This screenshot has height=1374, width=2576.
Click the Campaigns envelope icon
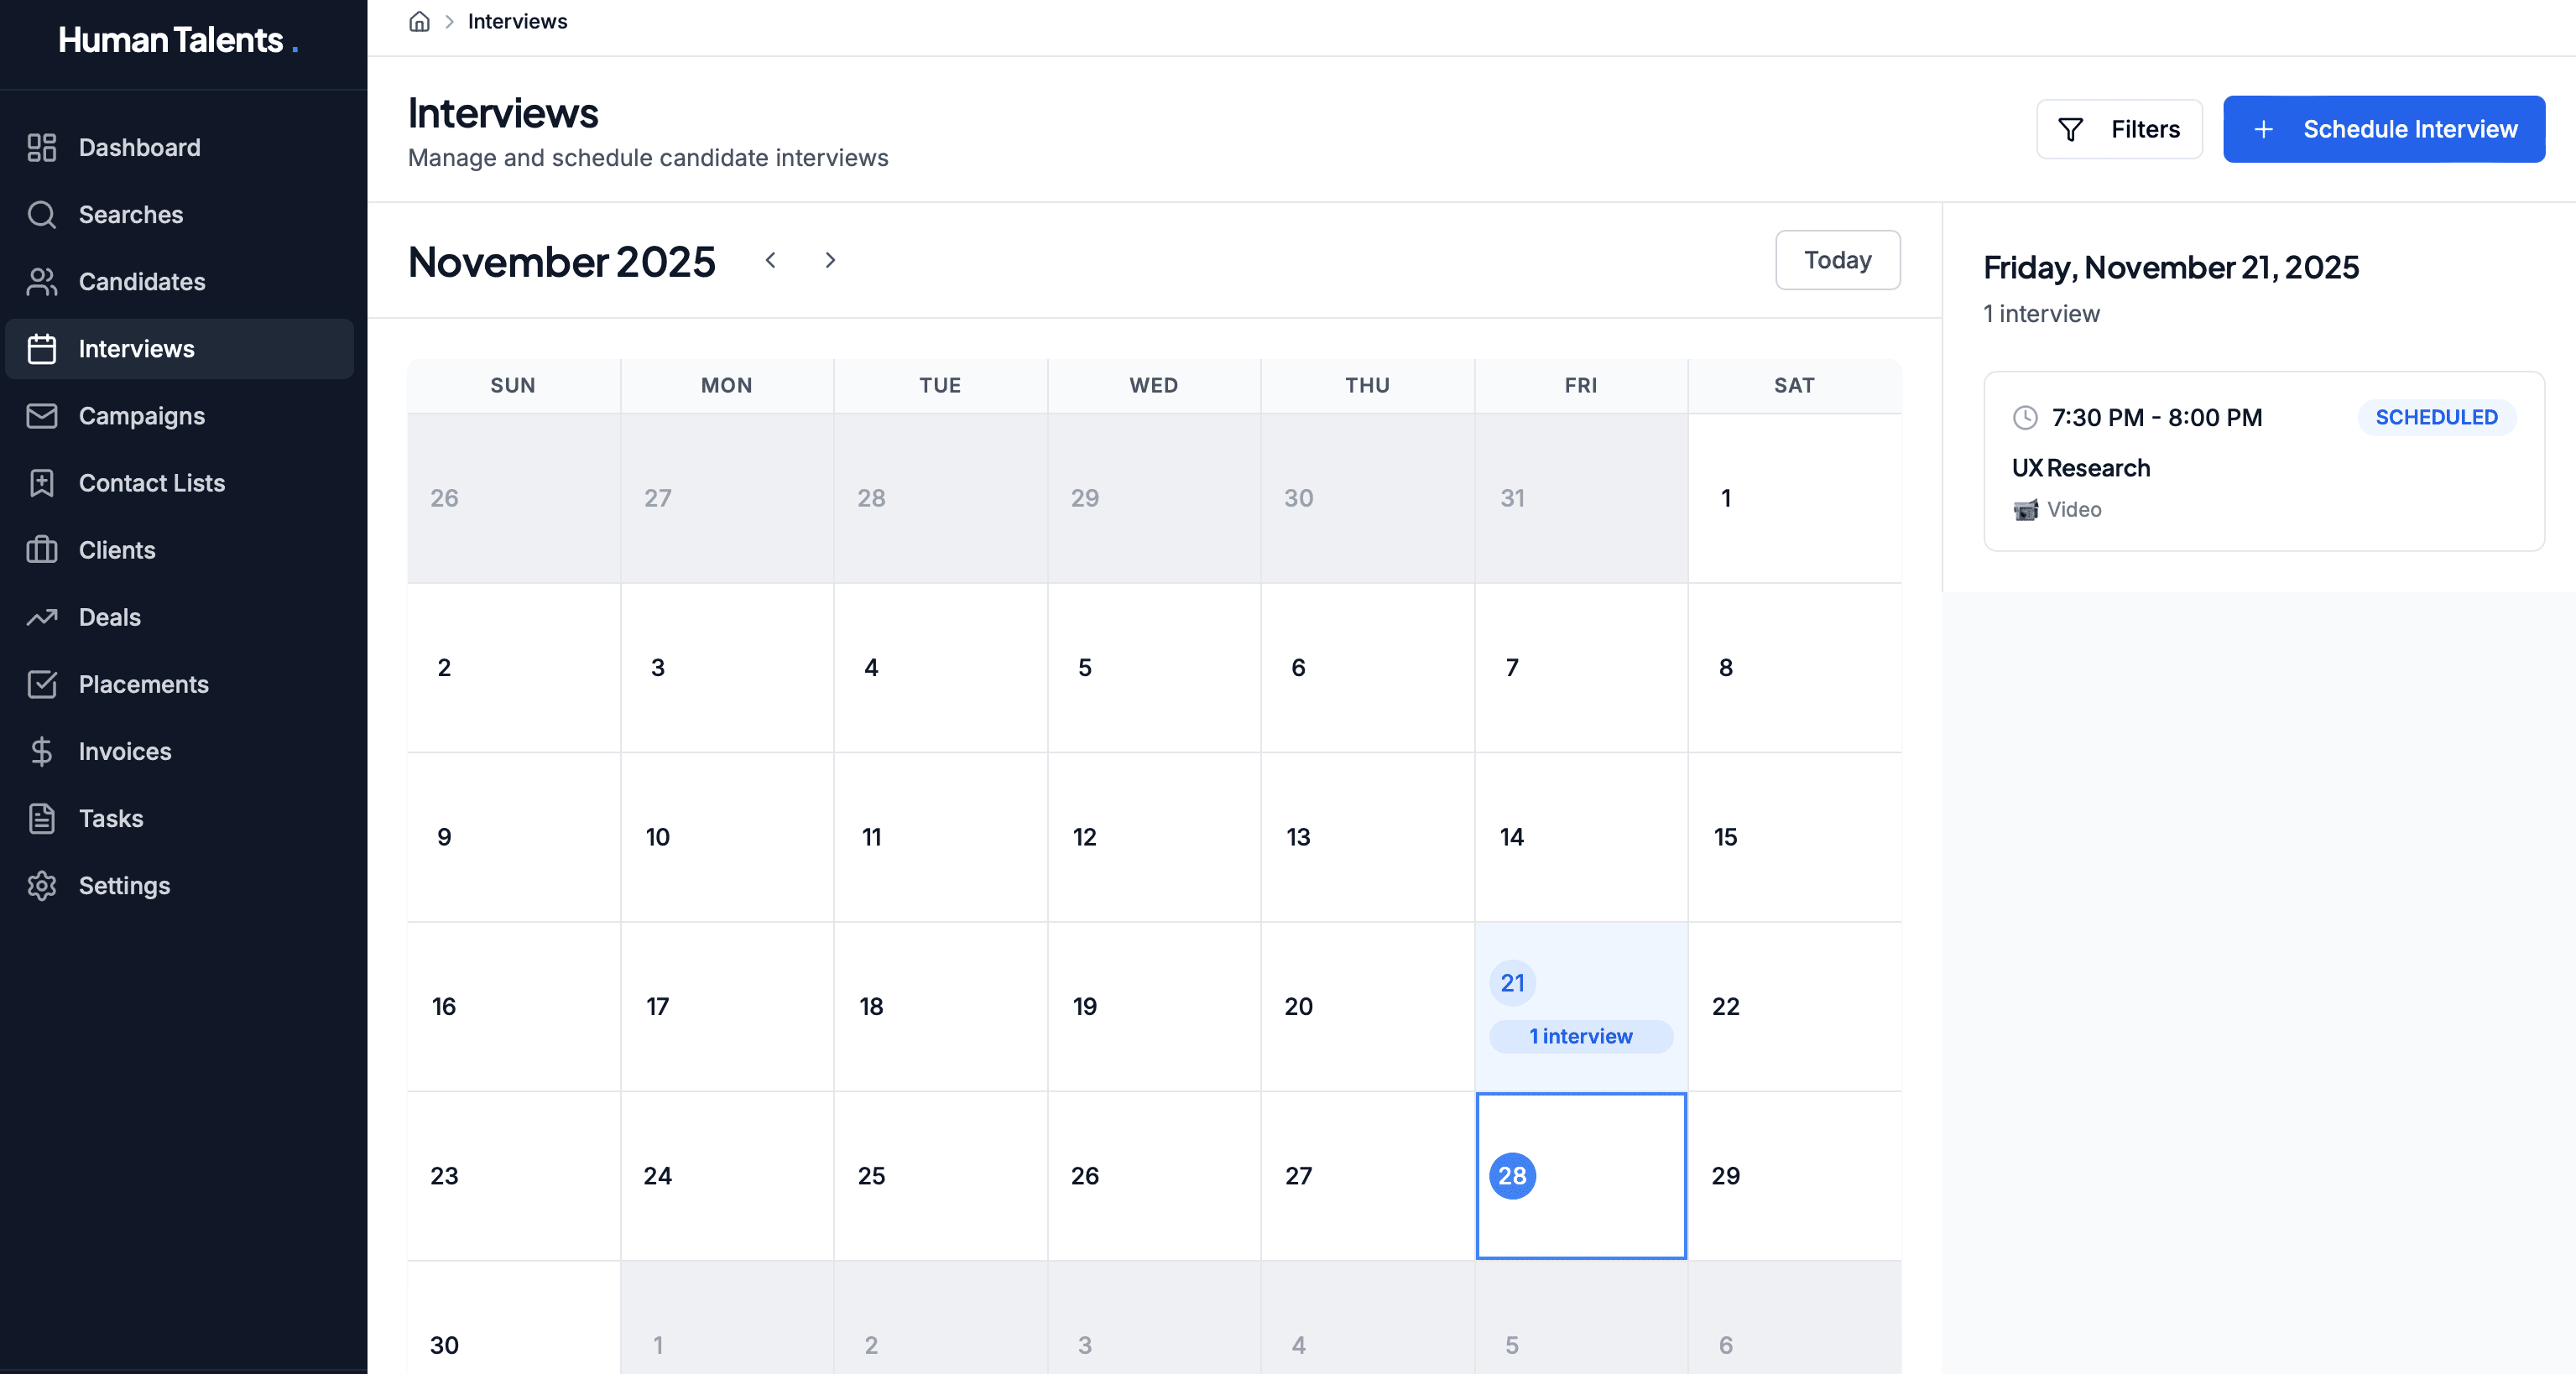click(42, 416)
